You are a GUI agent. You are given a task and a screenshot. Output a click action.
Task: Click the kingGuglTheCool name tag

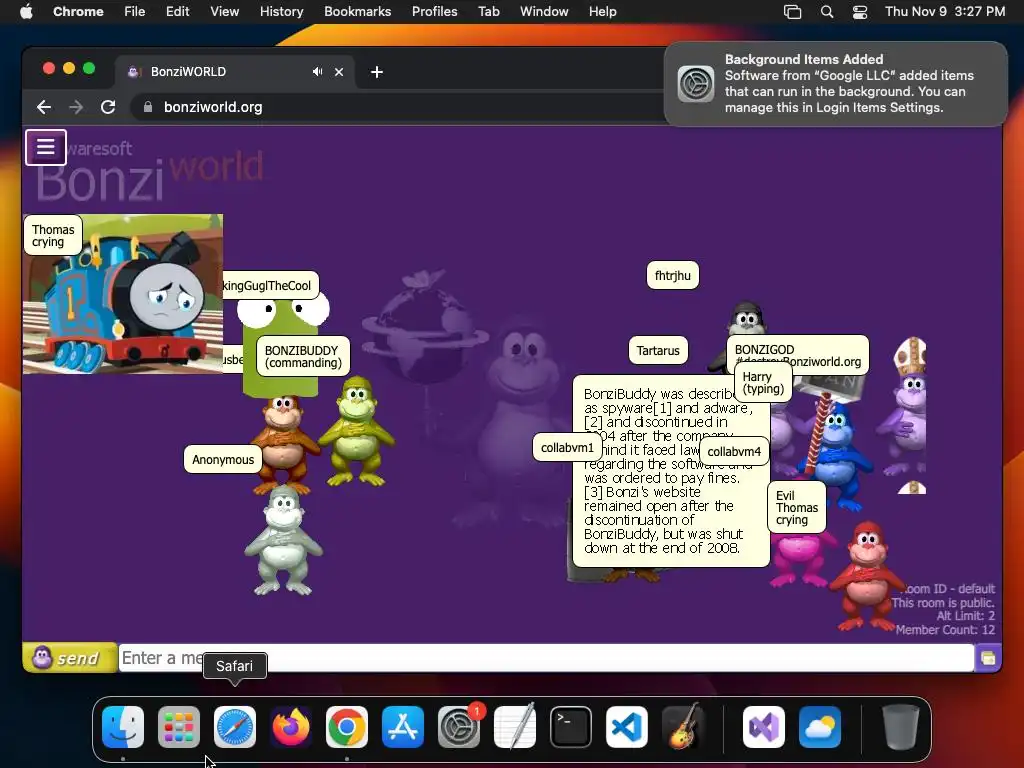pyautogui.click(x=270, y=285)
